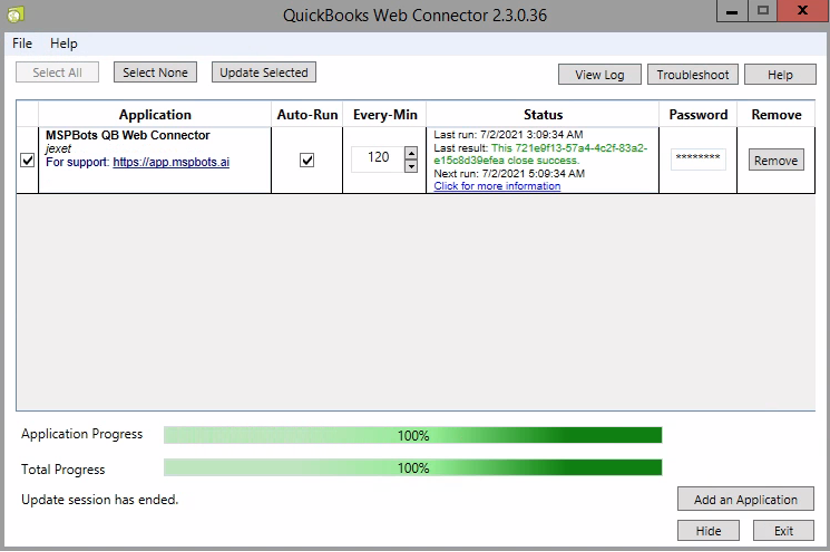830x552 pixels.
Task: Open the File menu
Action: tap(22, 43)
